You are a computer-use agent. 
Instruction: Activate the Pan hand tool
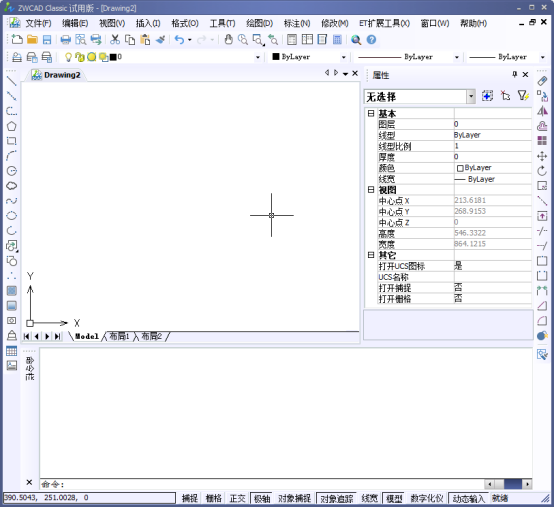(229, 40)
